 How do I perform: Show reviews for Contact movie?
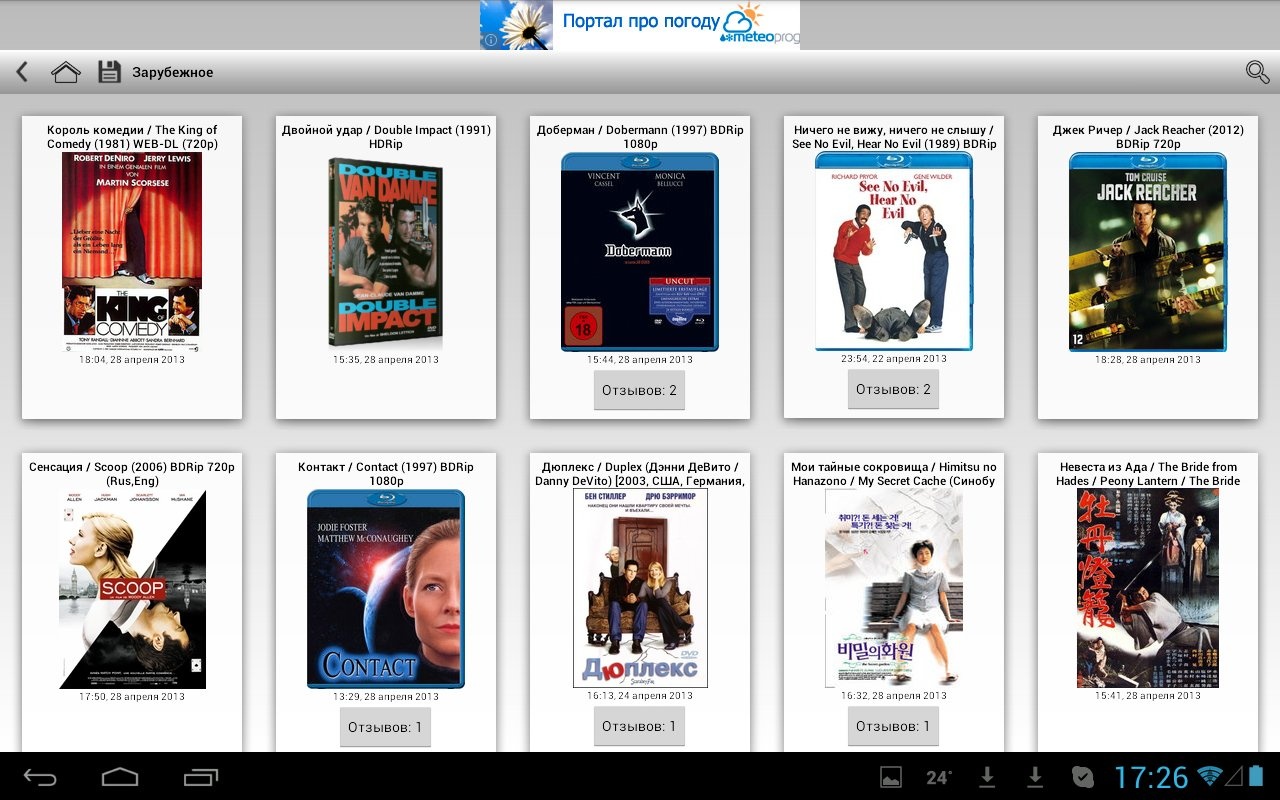tap(385, 727)
